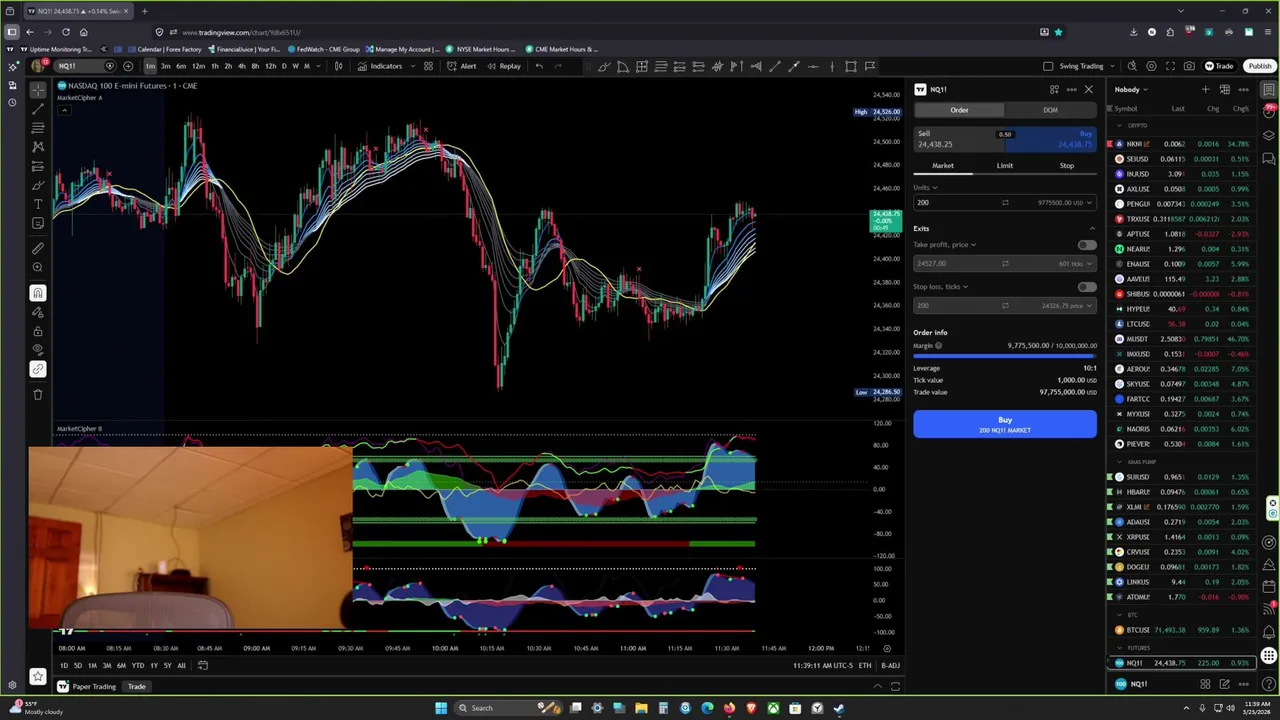Select the ruler measure tool
The image size is (1280, 720).
(x=38, y=248)
